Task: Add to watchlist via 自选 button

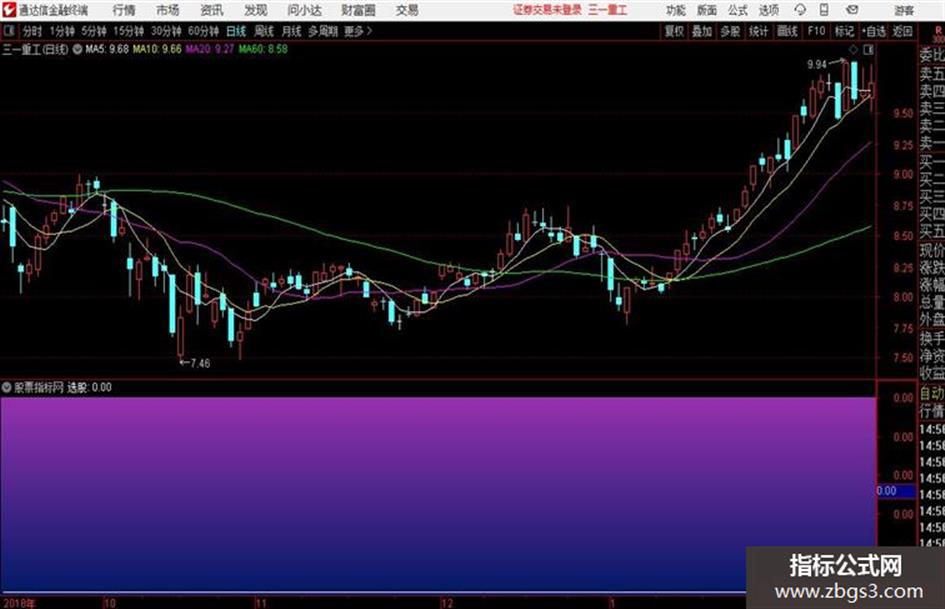Action: pyautogui.click(x=873, y=31)
